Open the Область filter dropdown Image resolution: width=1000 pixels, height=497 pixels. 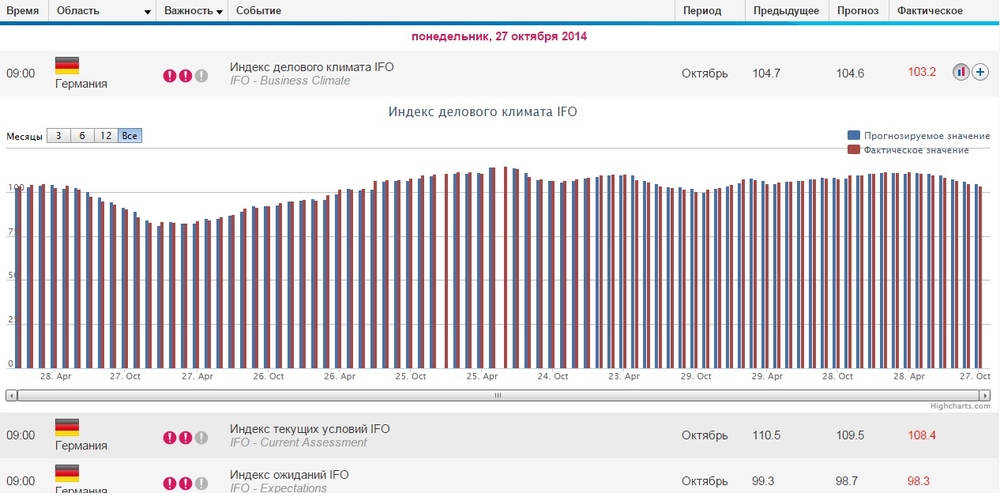[x=148, y=12]
